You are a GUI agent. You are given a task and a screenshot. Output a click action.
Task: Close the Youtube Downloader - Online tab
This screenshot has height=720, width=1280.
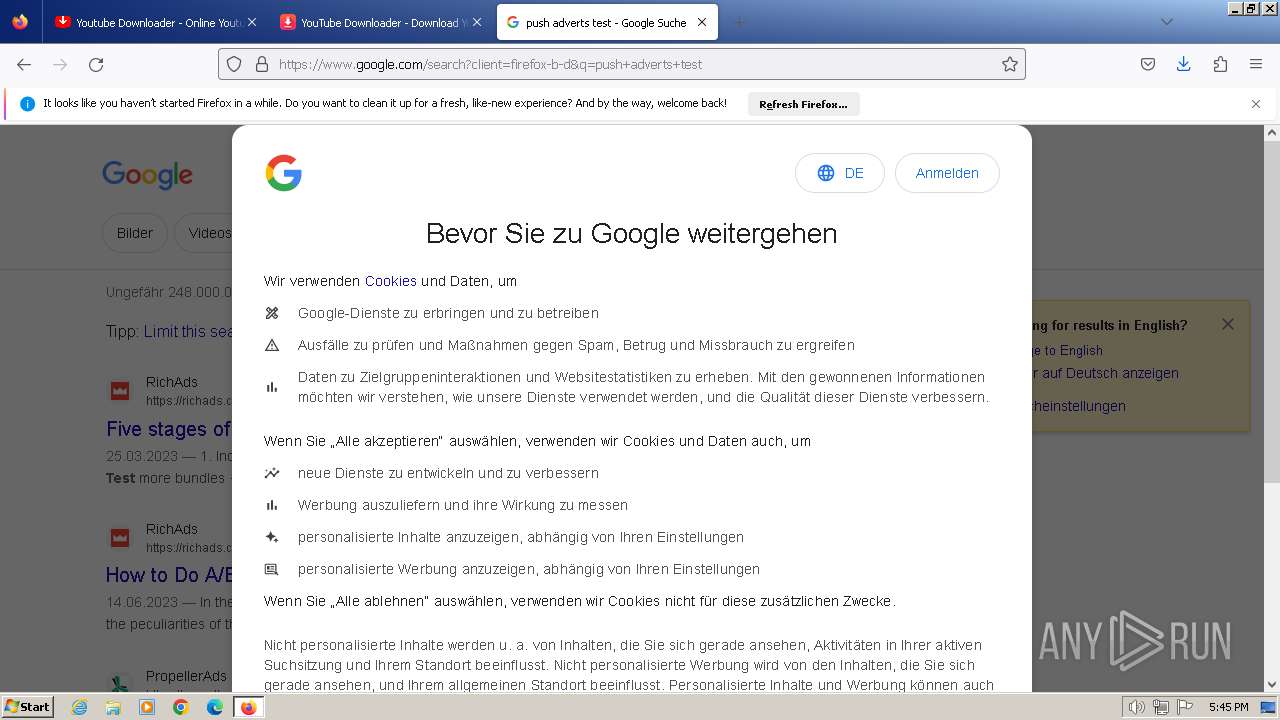252,22
